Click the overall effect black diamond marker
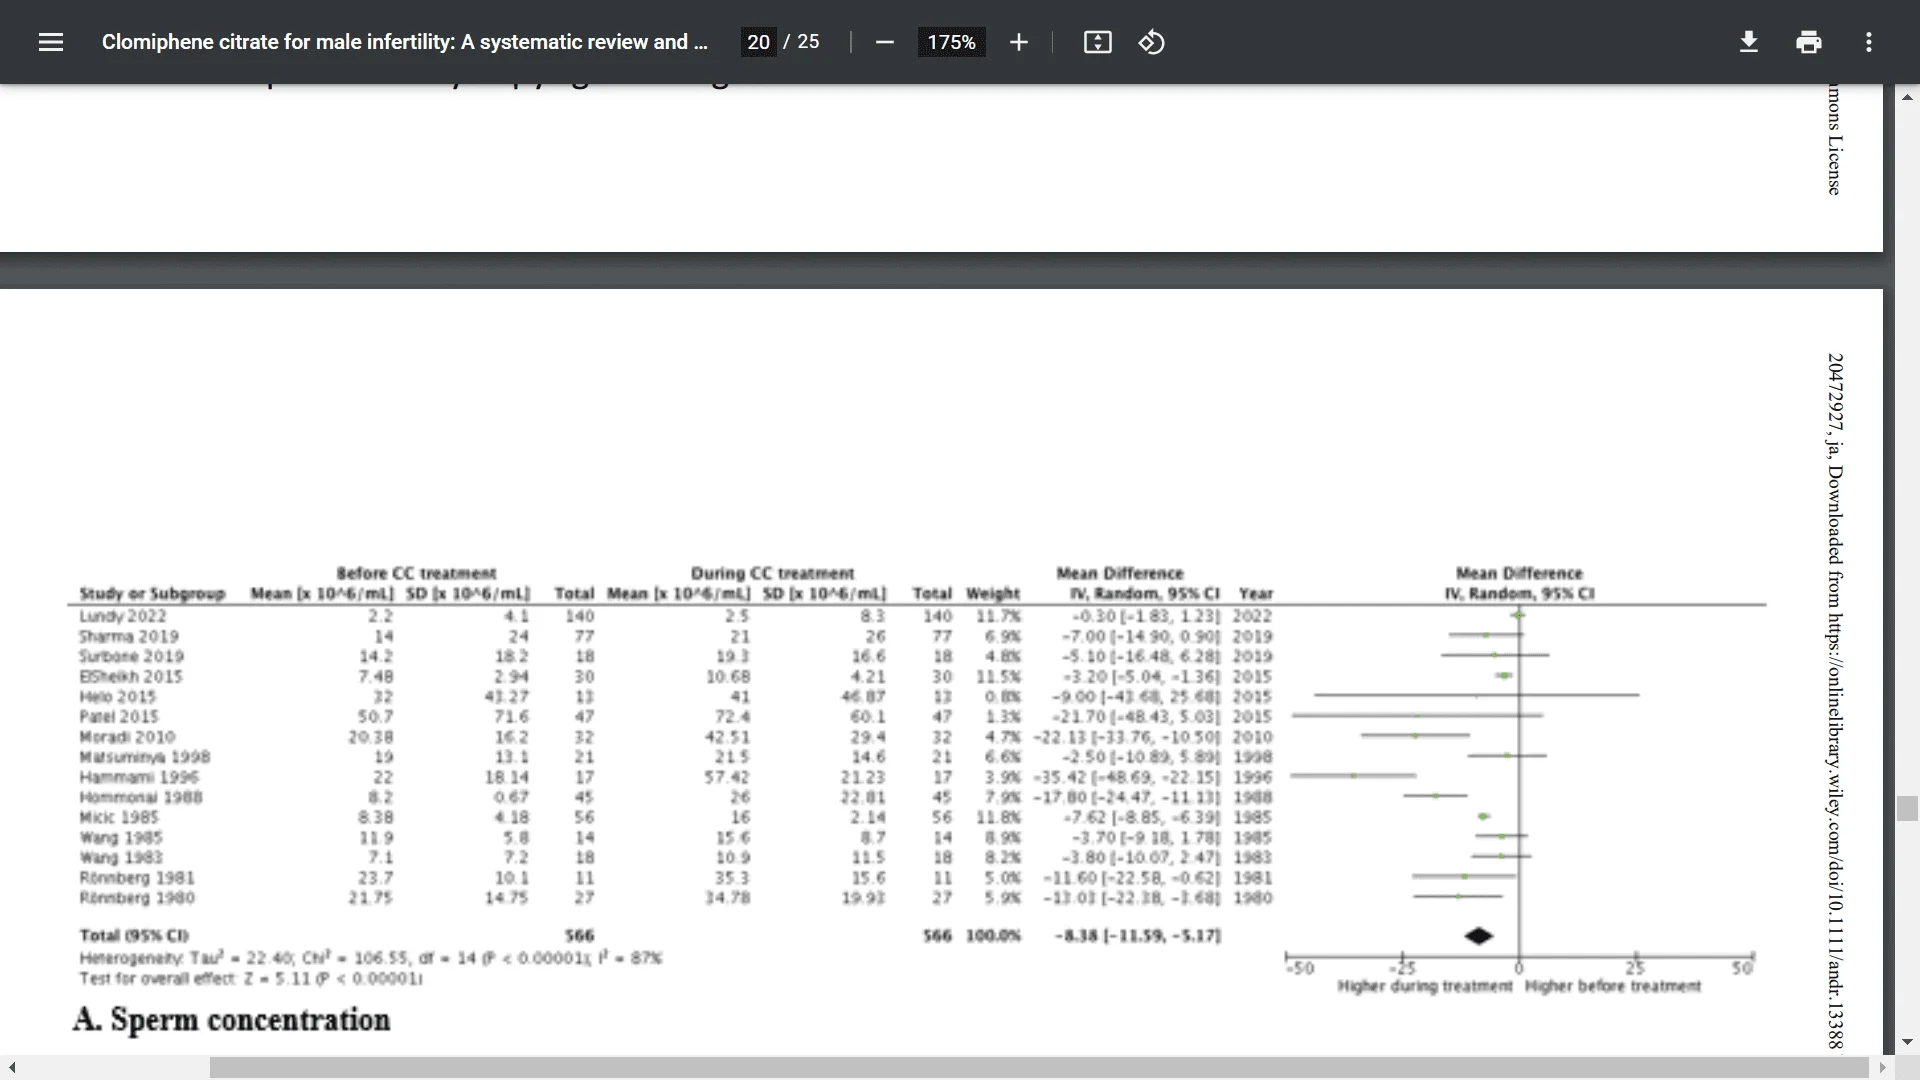1920x1080 pixels. pyautogui.click(x=1478, y=936)
